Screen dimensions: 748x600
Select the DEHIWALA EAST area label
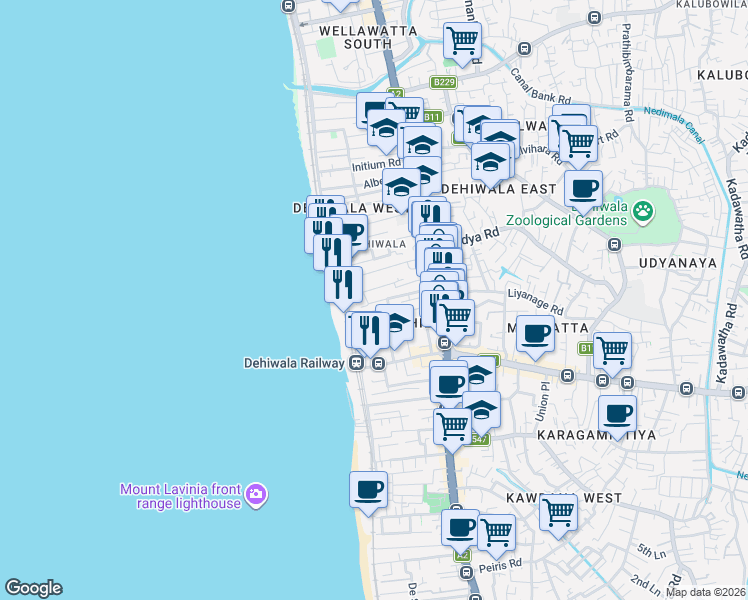click(x=499, y=189)
